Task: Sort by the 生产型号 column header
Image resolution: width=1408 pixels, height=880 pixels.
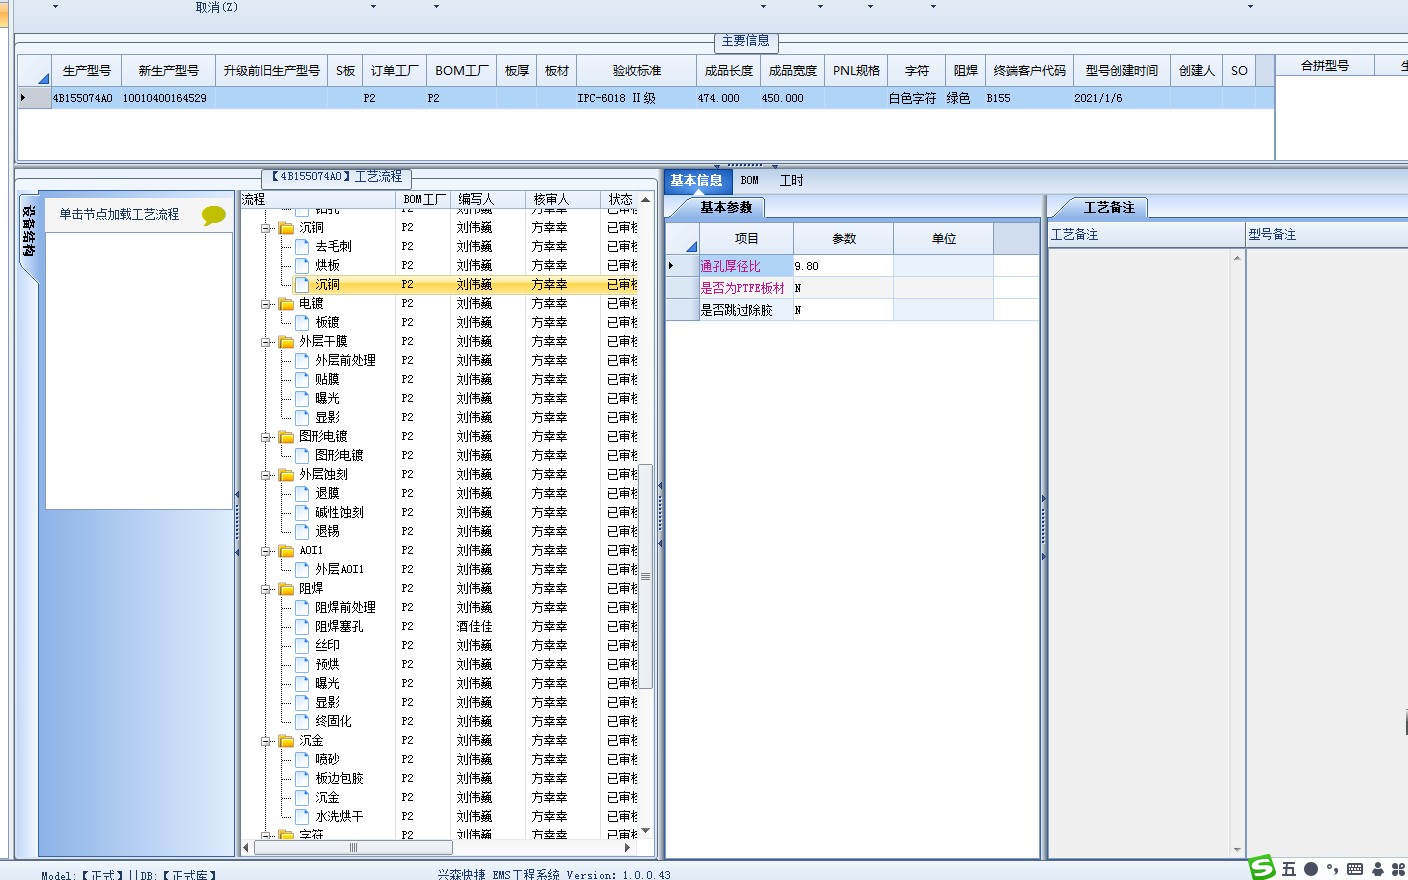Action: pos(87,70)
